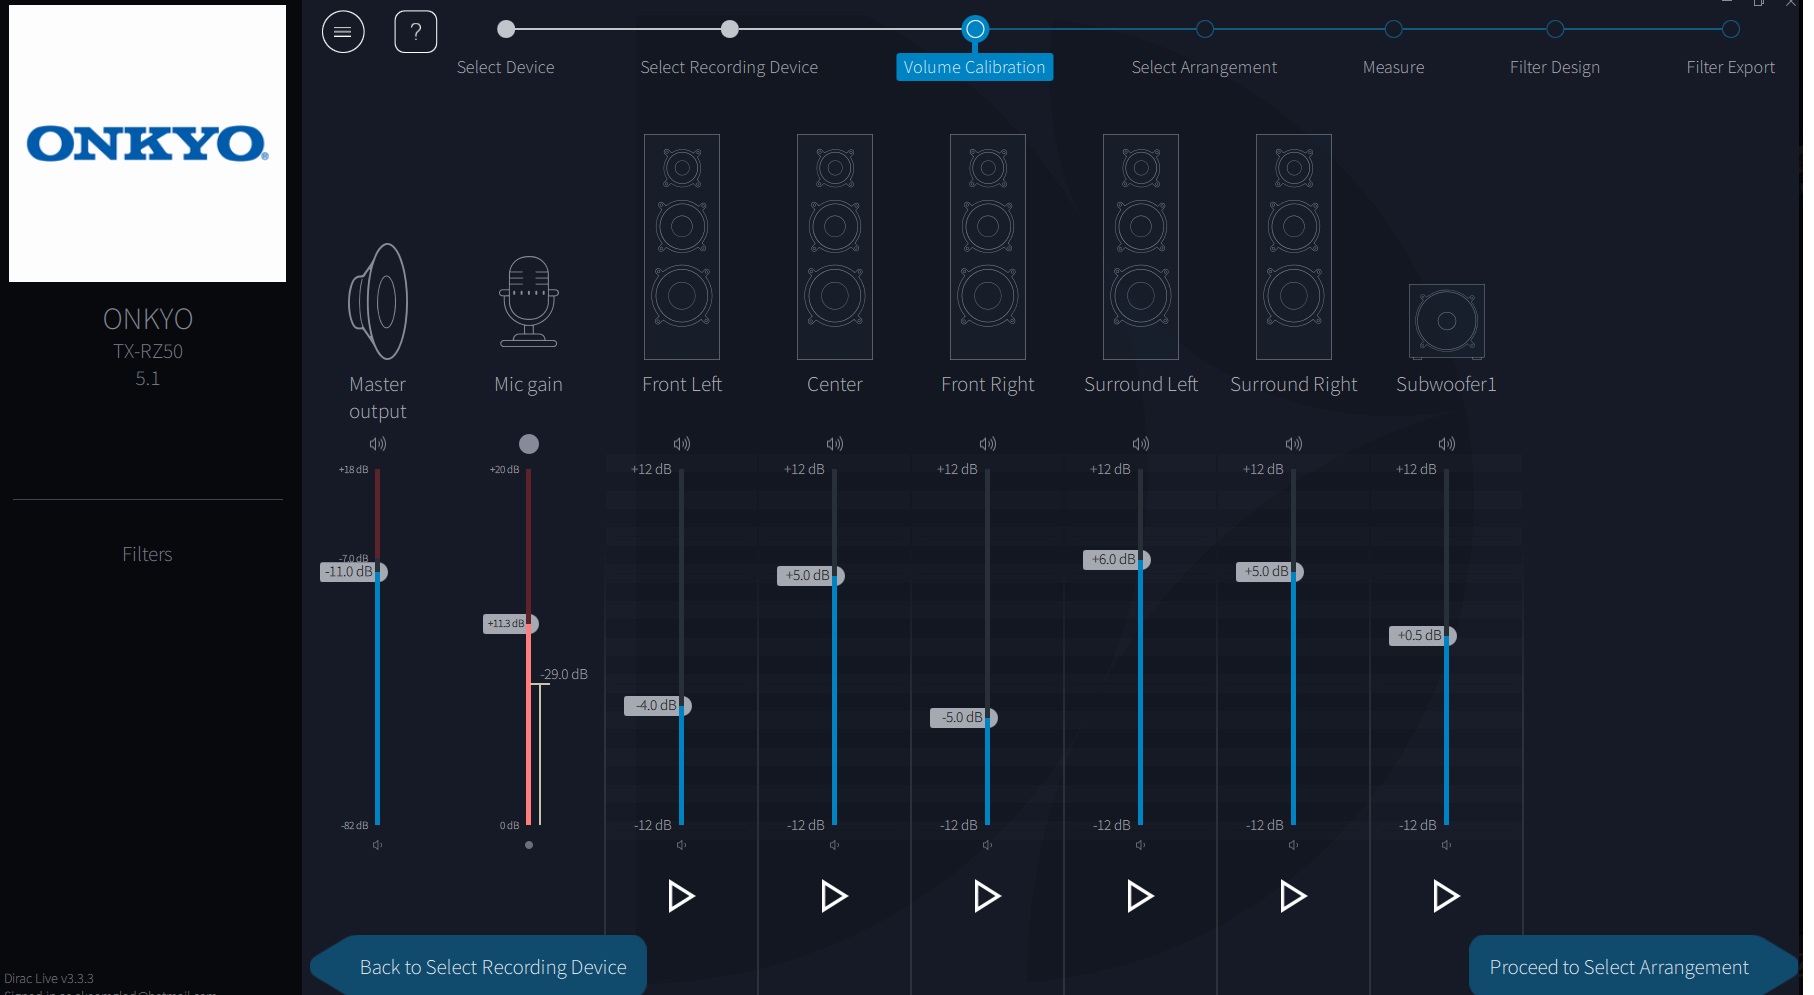The width and height of the screenshot is (1814, 995).
Task: Set Front Left volume to max icon
Action: click(681, 444)
